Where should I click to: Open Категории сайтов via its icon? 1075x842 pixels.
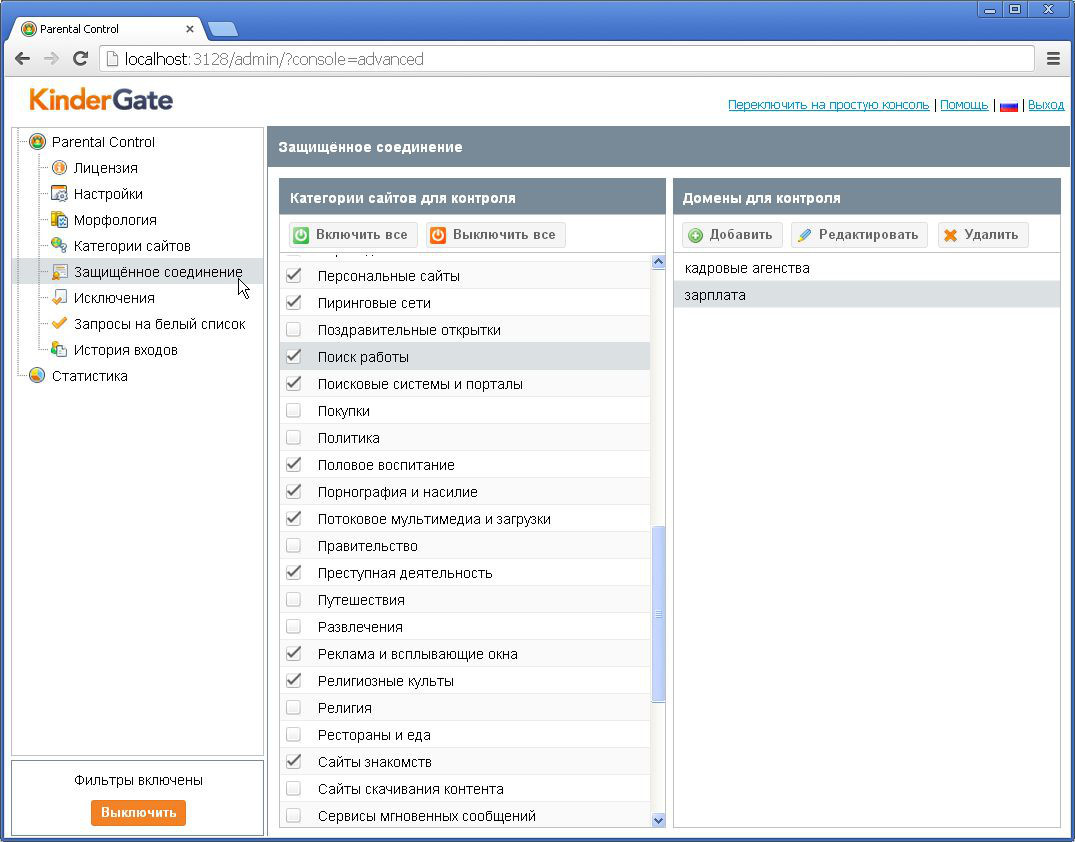click(x=59, y=246)
